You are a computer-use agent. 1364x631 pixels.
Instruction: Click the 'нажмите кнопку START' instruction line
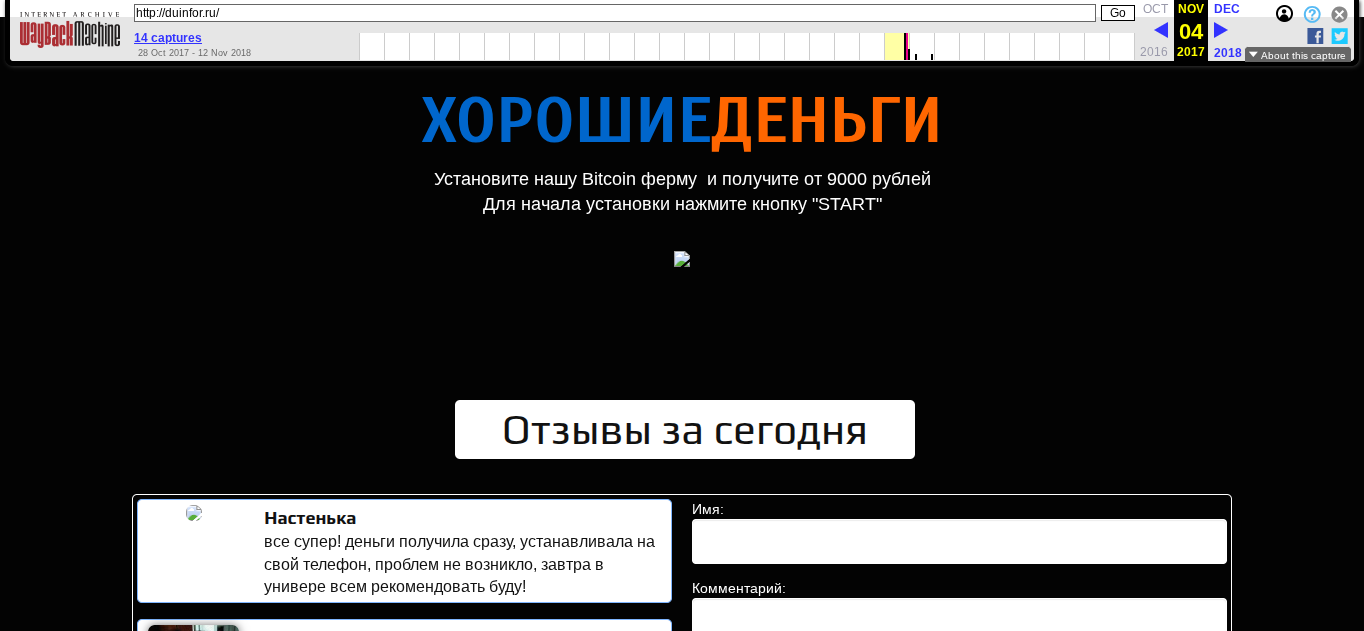pyautogui.click(x=682, y=204)
